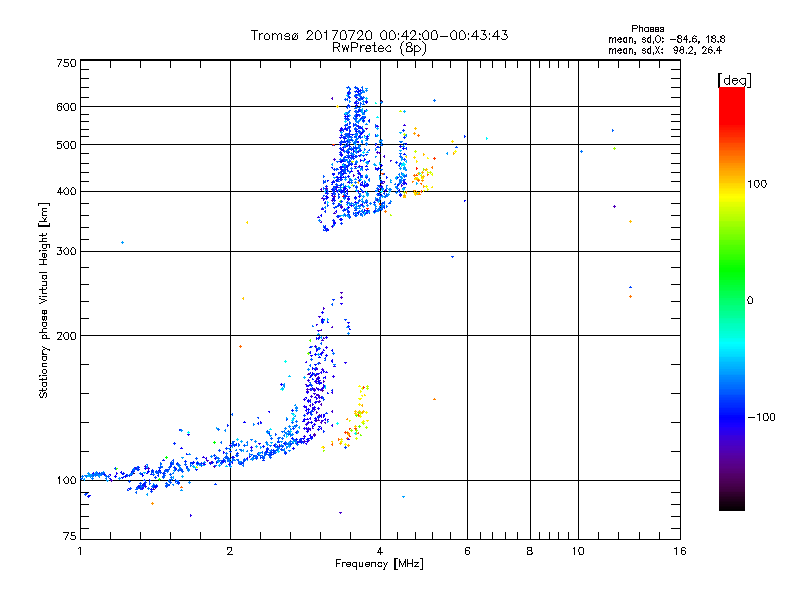Click the 'RwPretec (8p)' subtitle
Image resolution: width=800 pixels, height=600 pixels.
click(x=379, y=48)
